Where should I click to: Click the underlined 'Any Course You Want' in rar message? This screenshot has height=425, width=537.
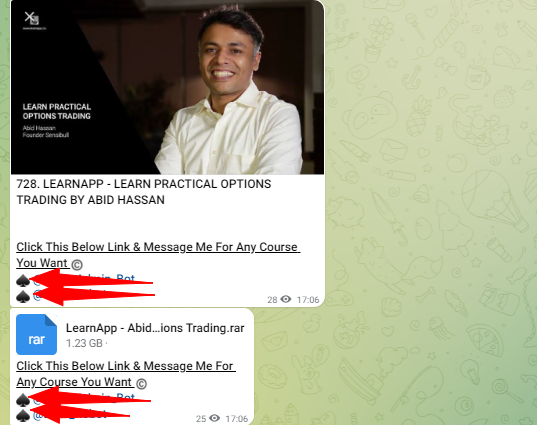point(74,382)
